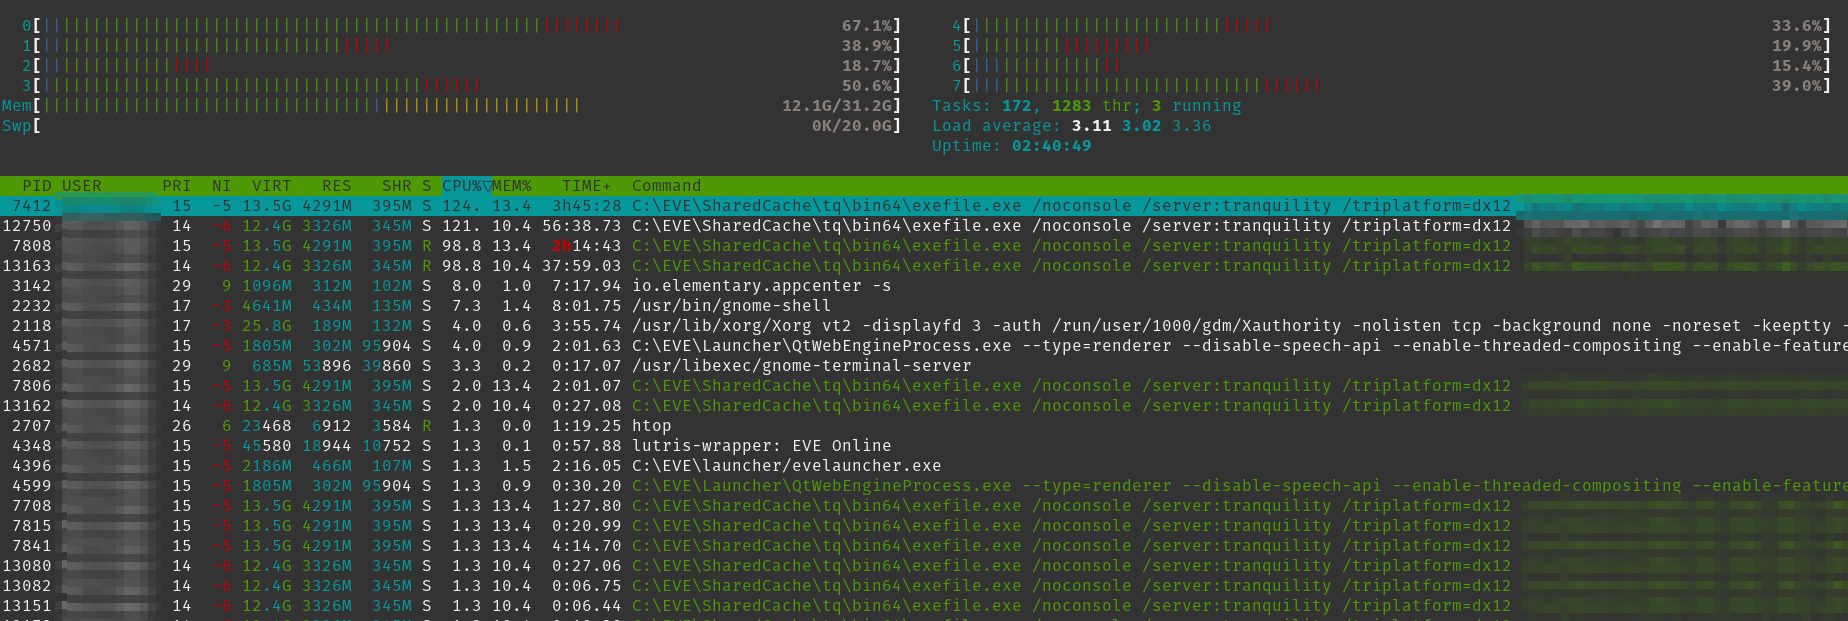Sort by the TIME+ column header
Image resolution: width=1848 pixels, height=621 pixels.
point(587,186)
